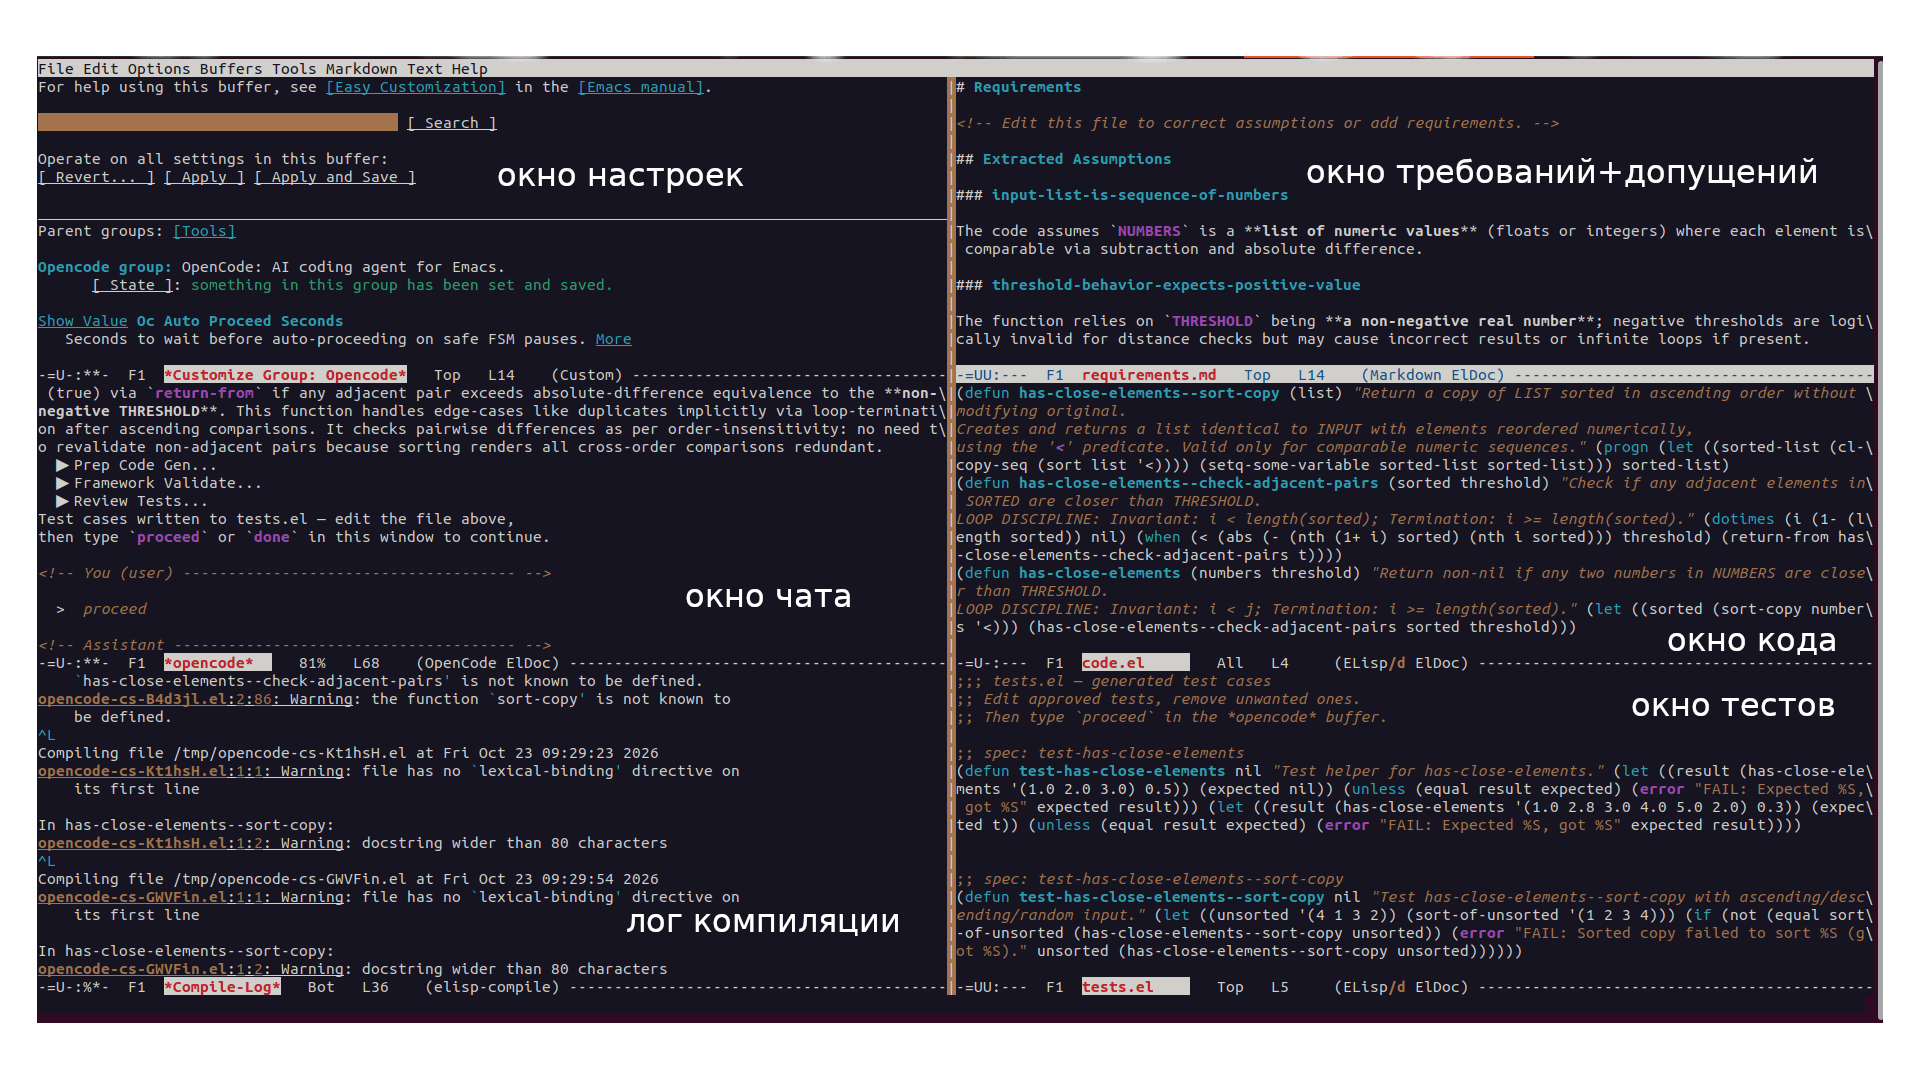This screenshot has height=1080, width=1920.
Task: Click the 81% position indicator in *opencode* mode line
Action: (312, 663)
